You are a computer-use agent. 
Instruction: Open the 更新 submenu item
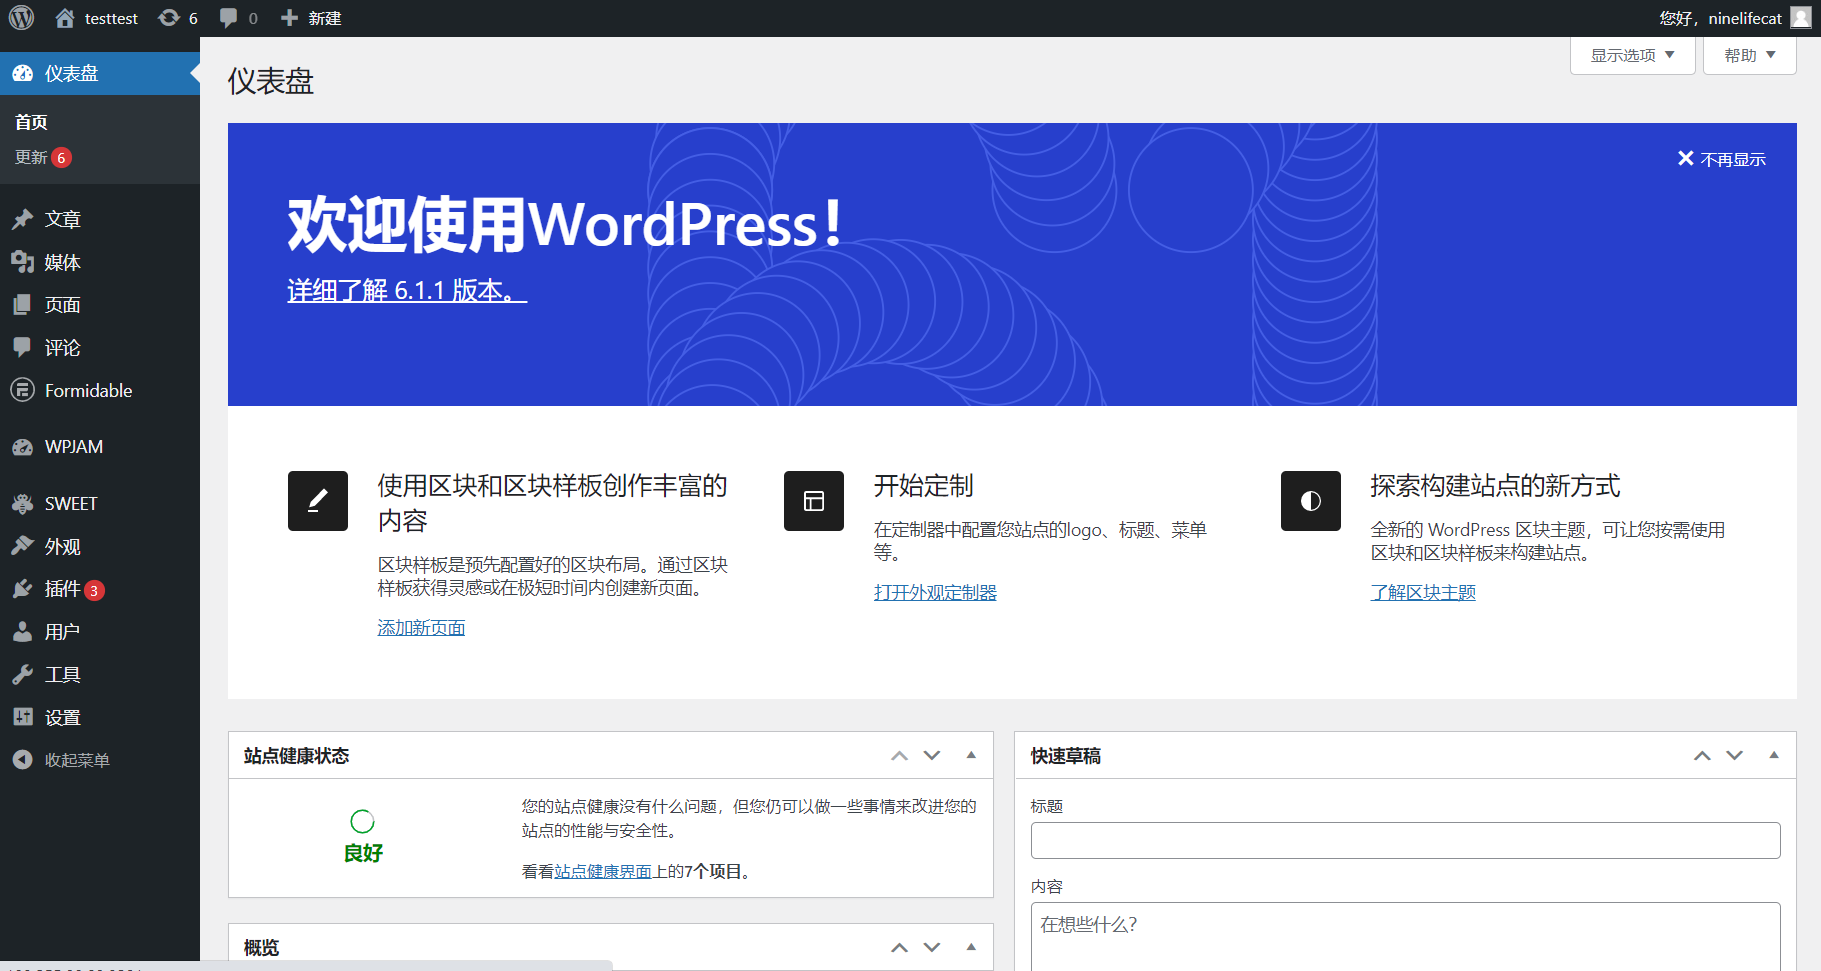pos(31,157)
